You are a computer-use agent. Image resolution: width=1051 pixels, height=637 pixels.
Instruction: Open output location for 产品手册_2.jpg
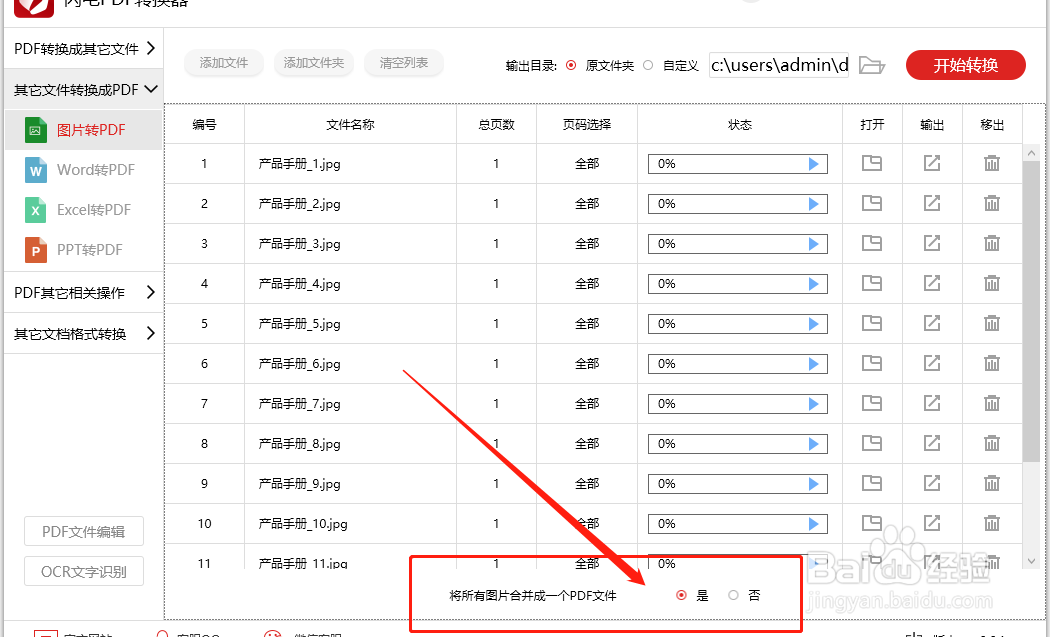(x=932, y=203)
